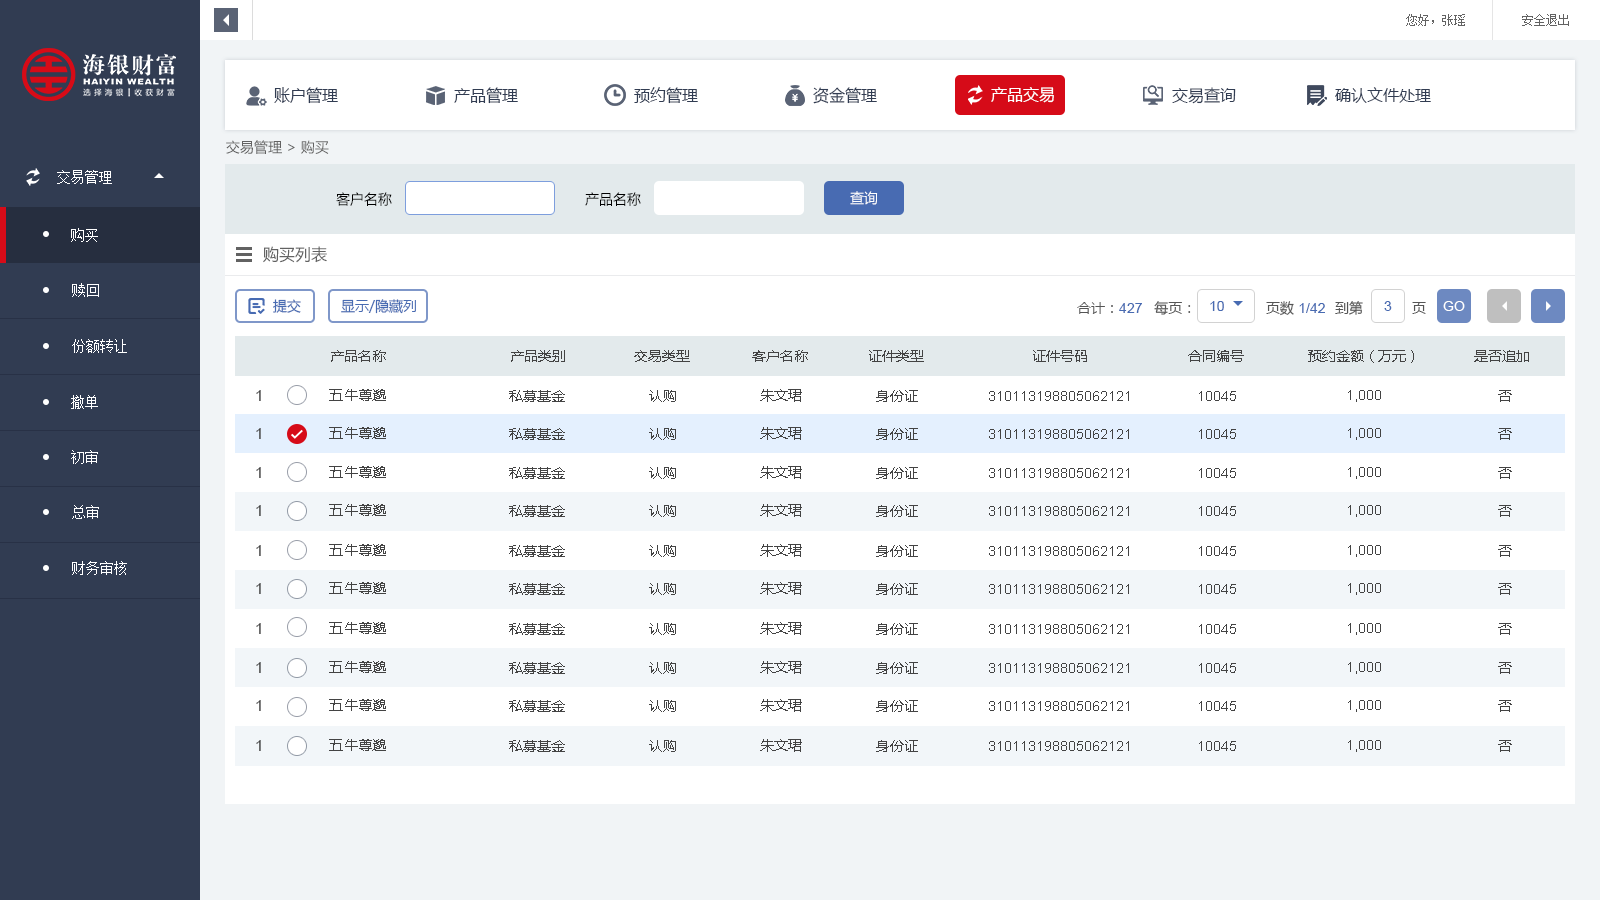This screenshot has height=900, width=1600.
Task: Open the per-page count dropdown showing 10
Action: [x=1225, y=306]
